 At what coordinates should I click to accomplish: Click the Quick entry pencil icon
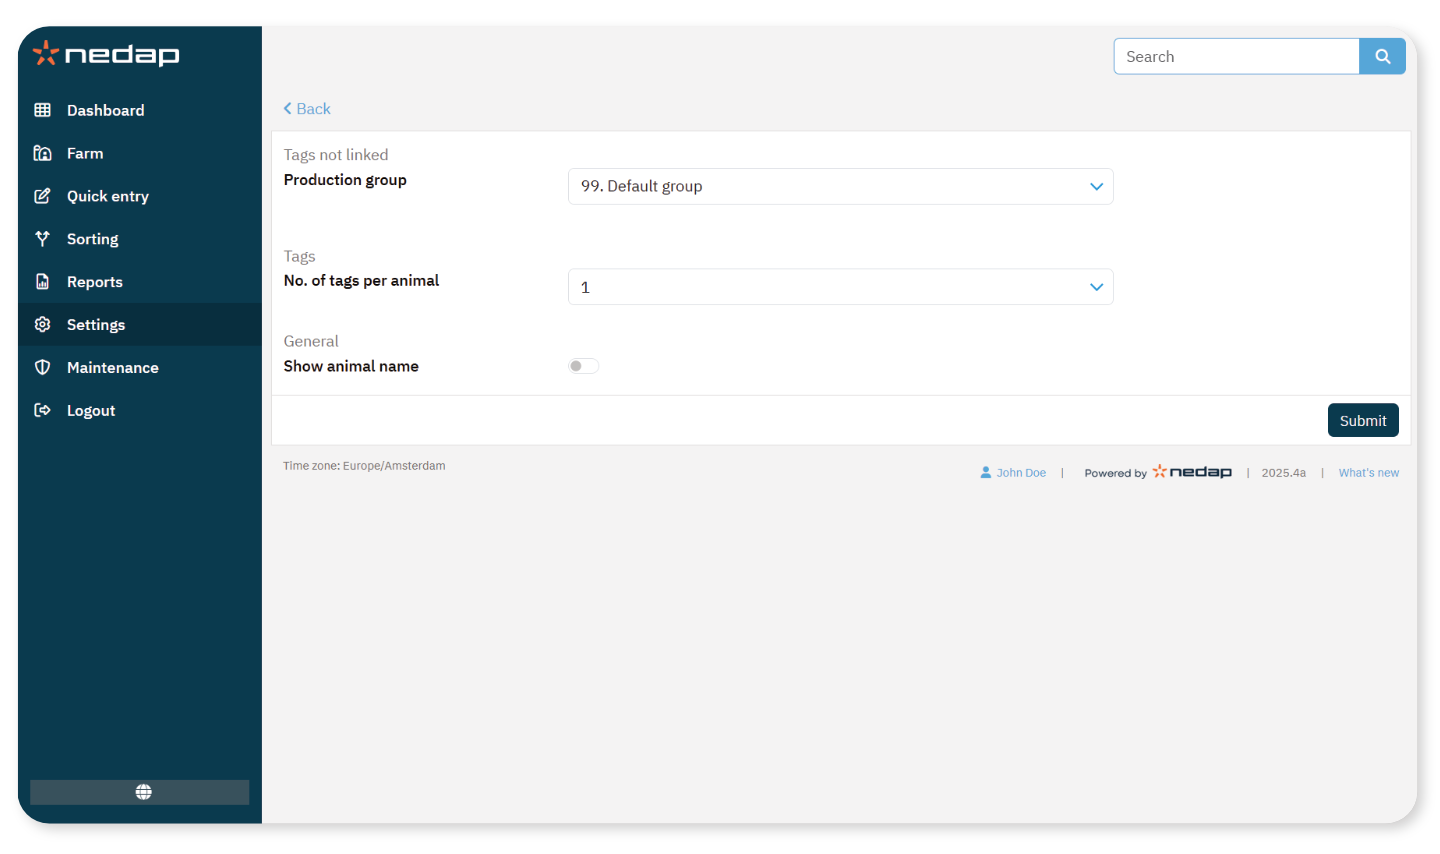point(42,196)
